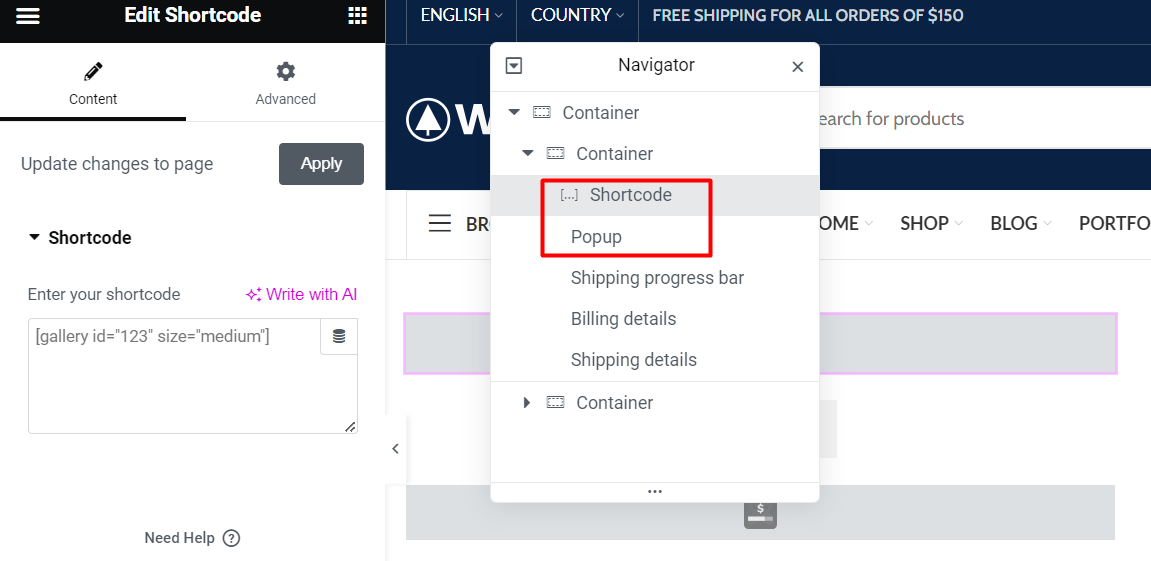Open the ENGLISH language dropdown
This screenshot has width=1151, height=561.
[x=462, y=15]
